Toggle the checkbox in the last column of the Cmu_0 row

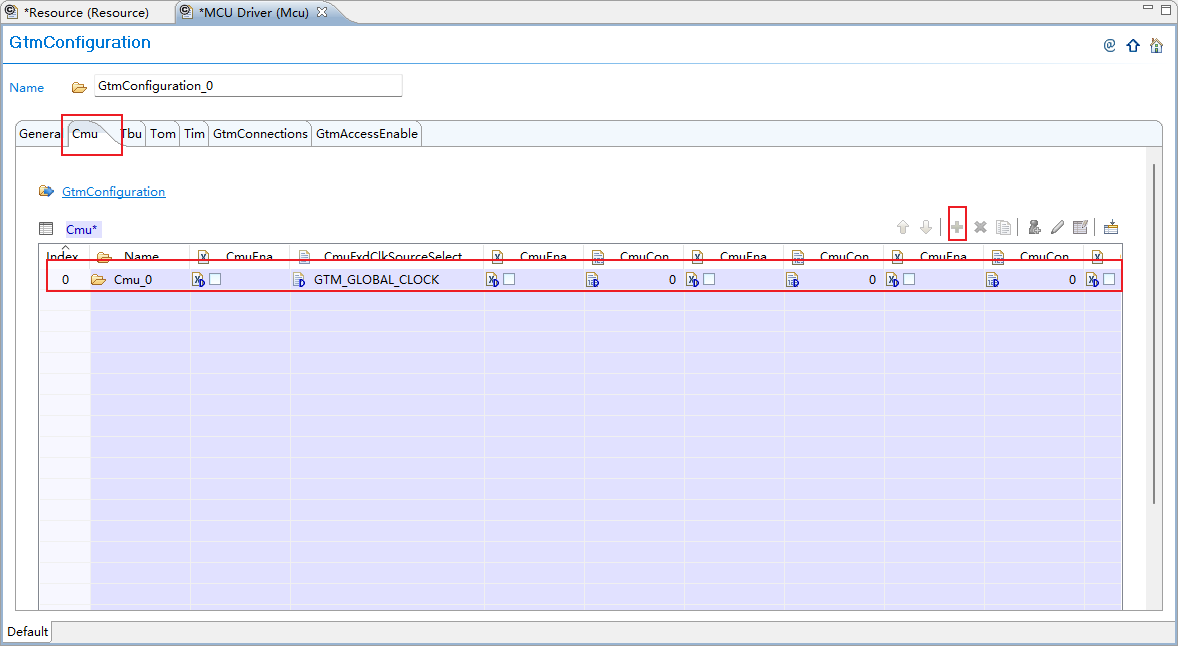point(1109,279)
